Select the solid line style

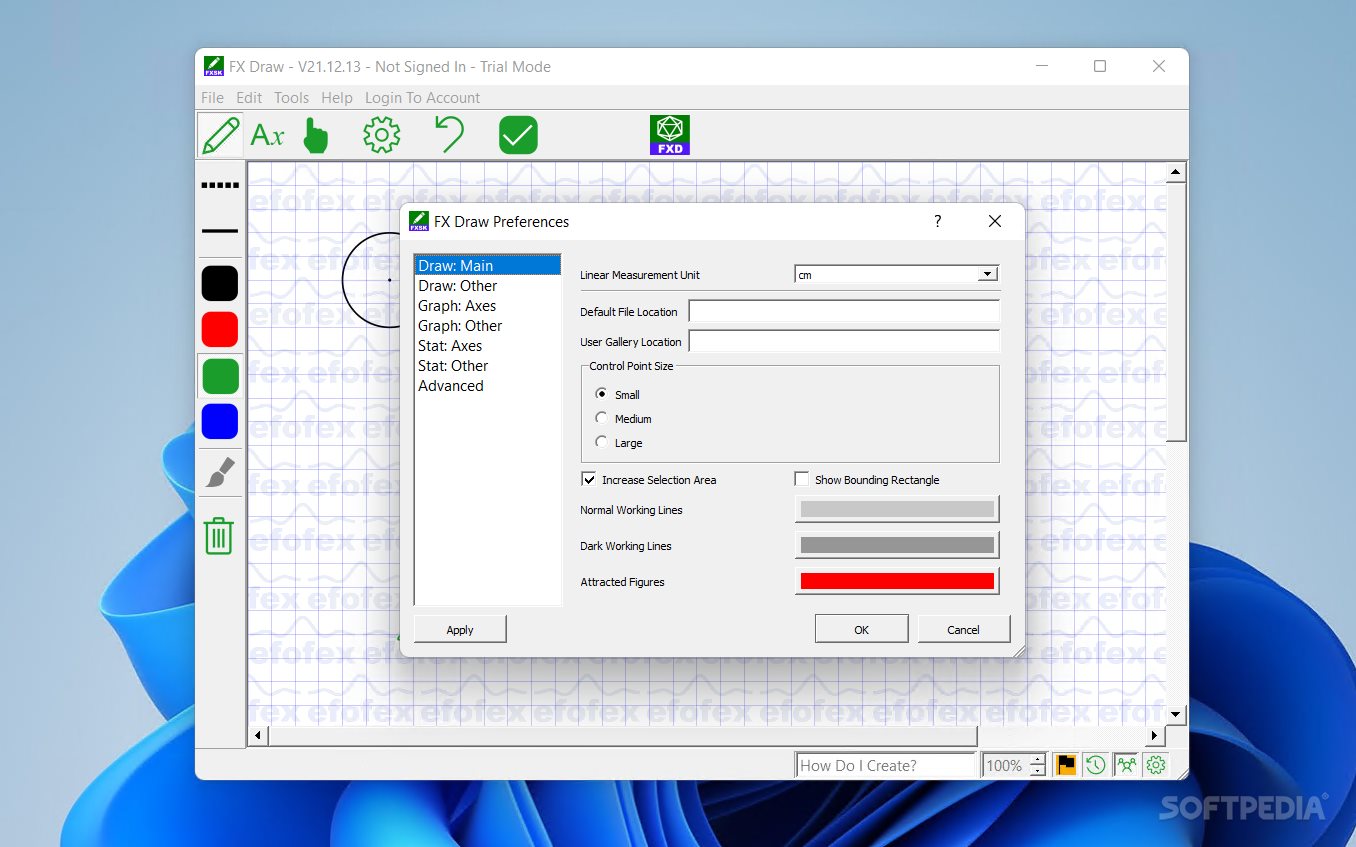point(220,231)
